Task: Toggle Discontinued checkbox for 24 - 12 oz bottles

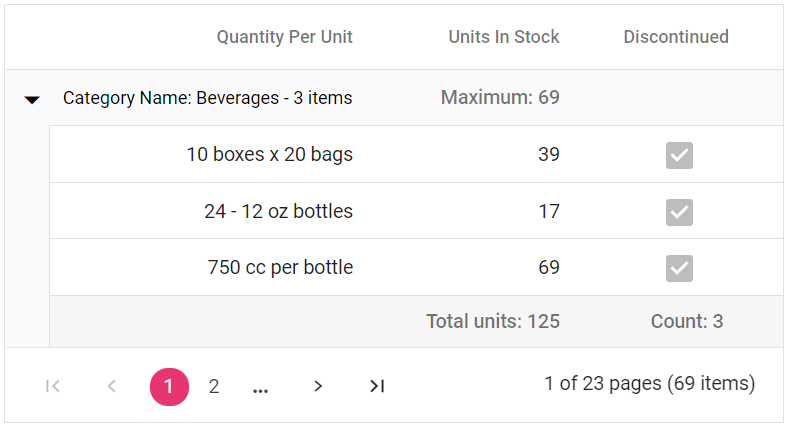Action: tap(679, 212)
